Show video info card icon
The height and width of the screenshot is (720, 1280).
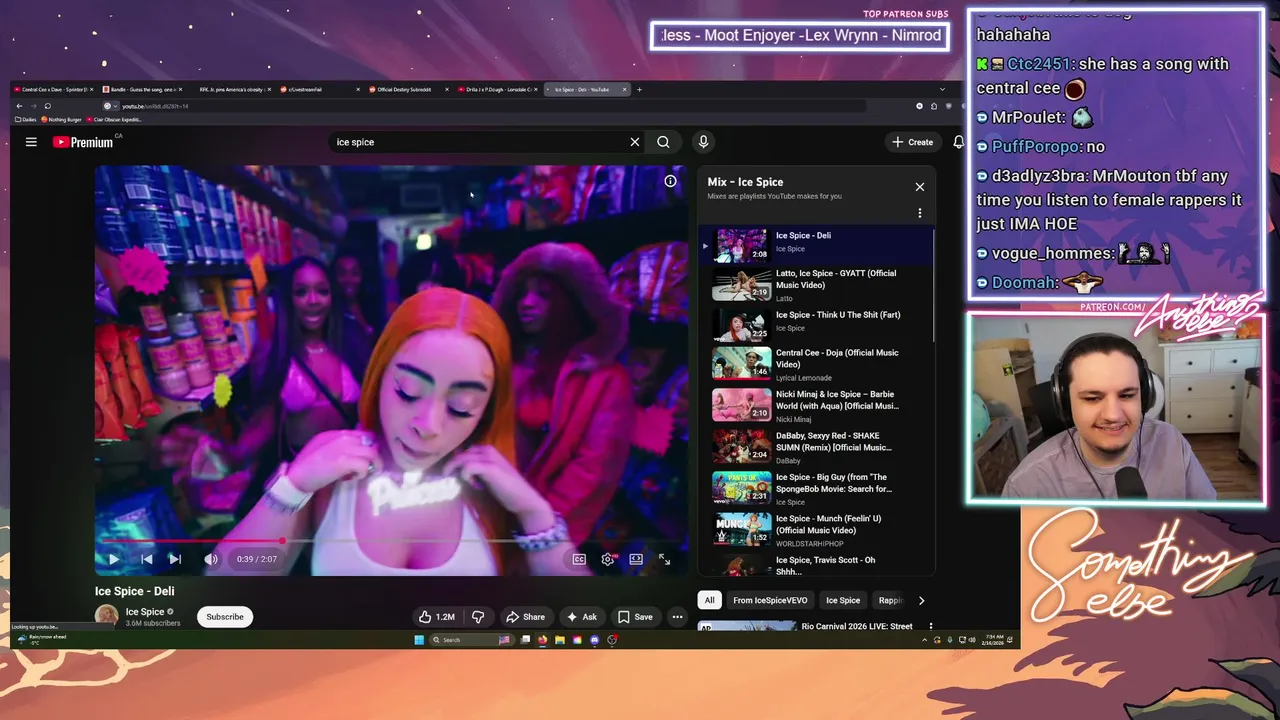670,181
